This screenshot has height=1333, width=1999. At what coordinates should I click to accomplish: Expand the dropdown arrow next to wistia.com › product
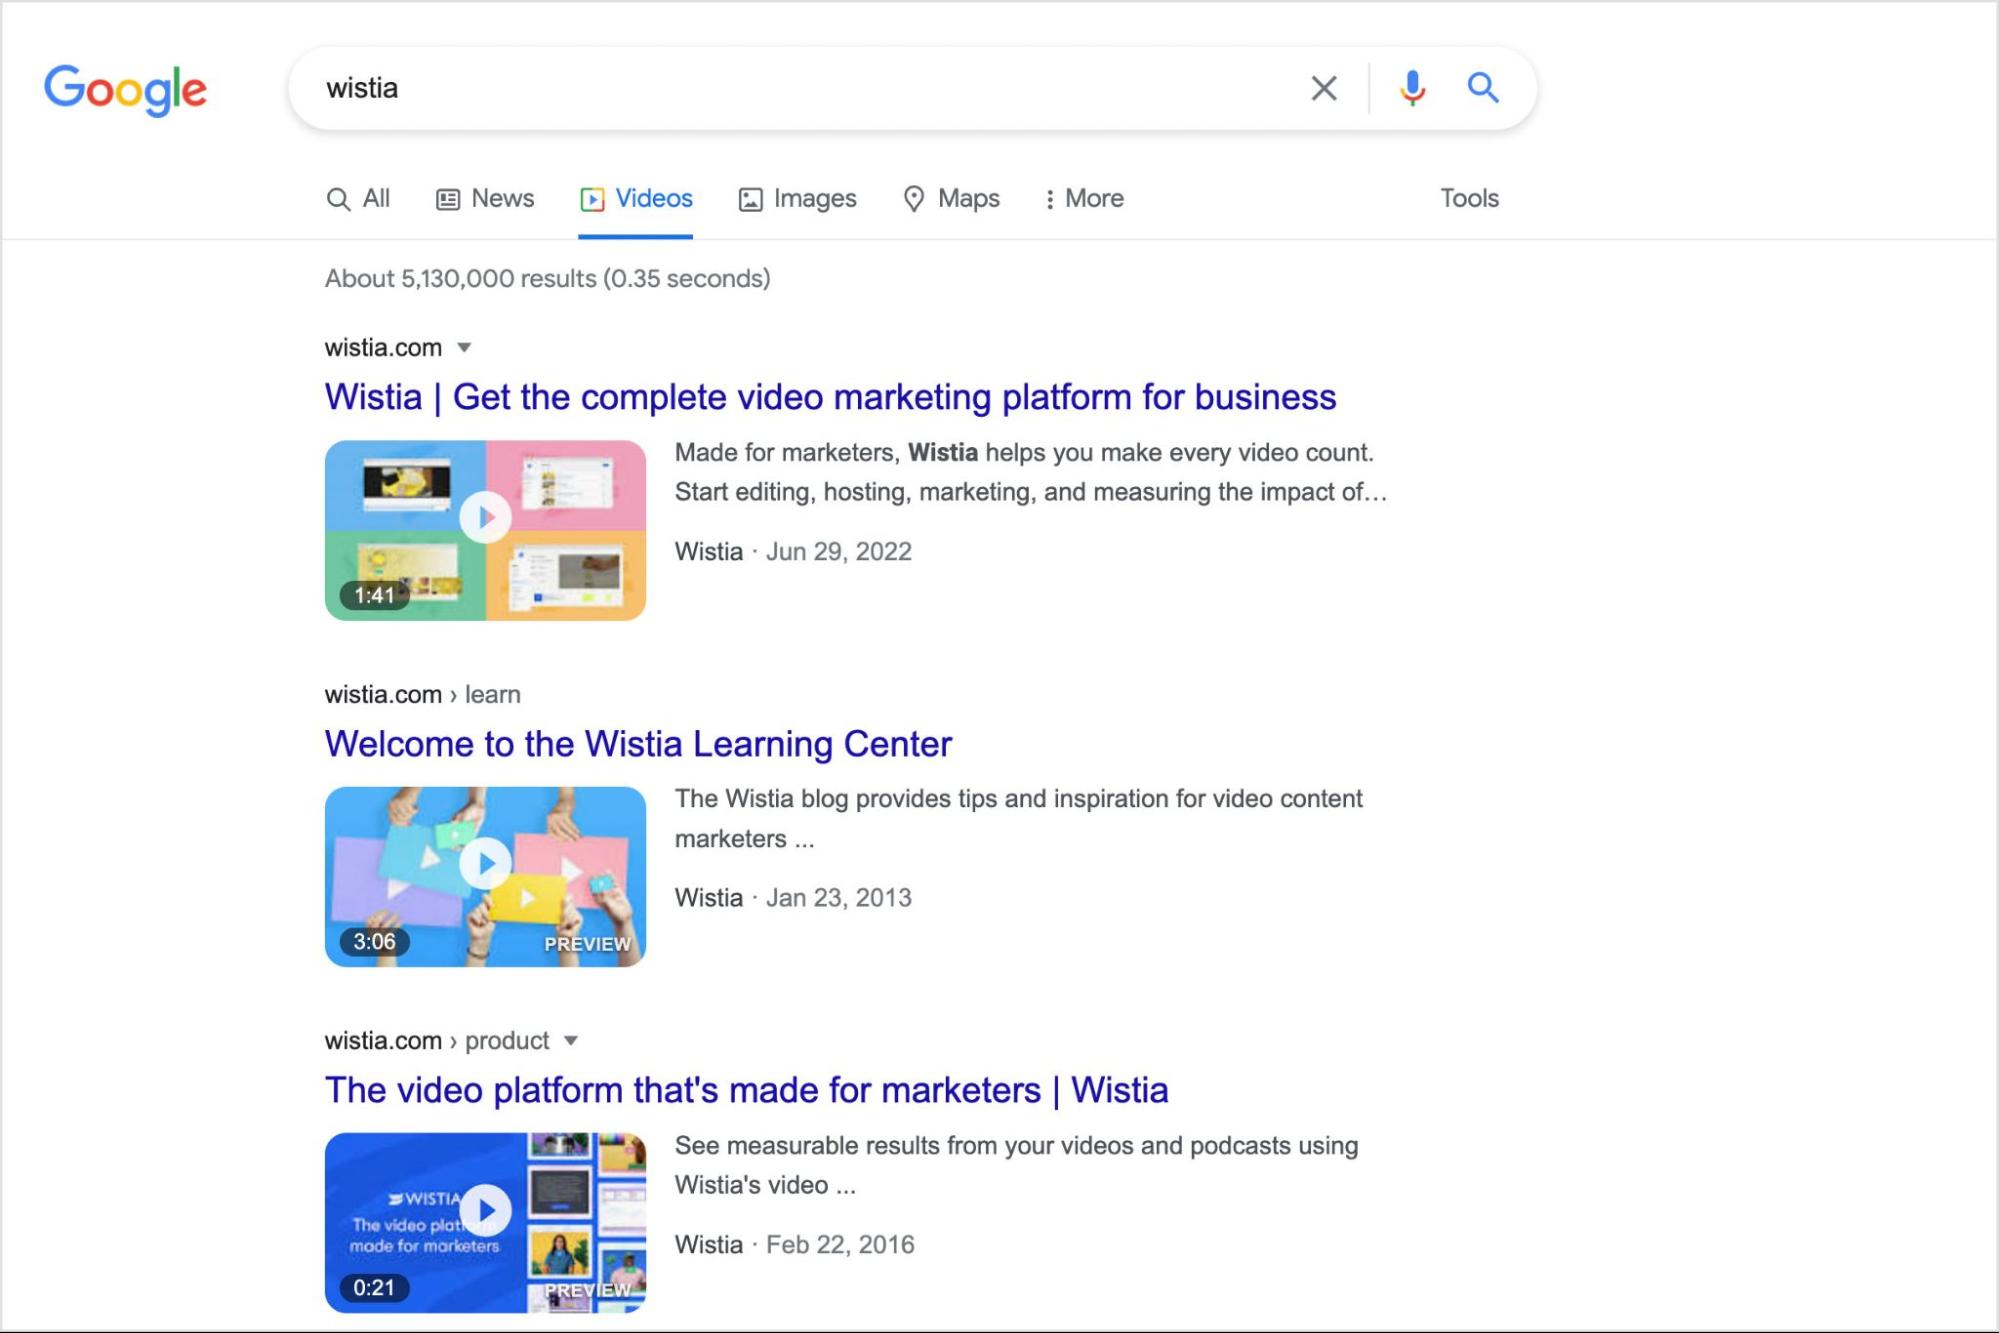coord(570,1040)
